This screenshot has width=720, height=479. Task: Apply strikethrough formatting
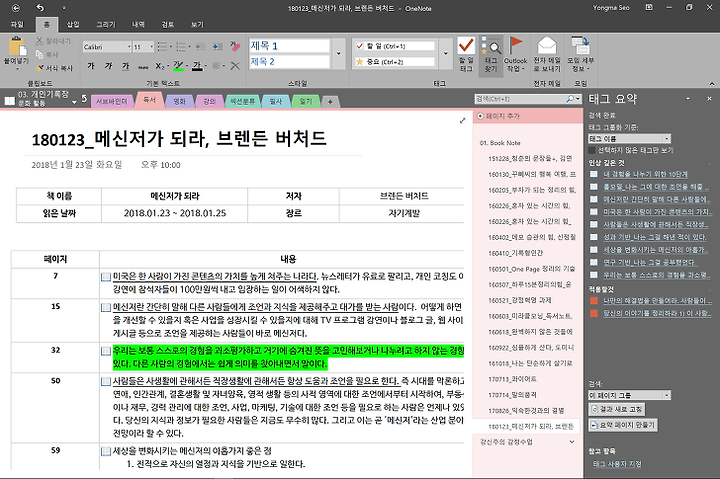[x=143, y=66]
